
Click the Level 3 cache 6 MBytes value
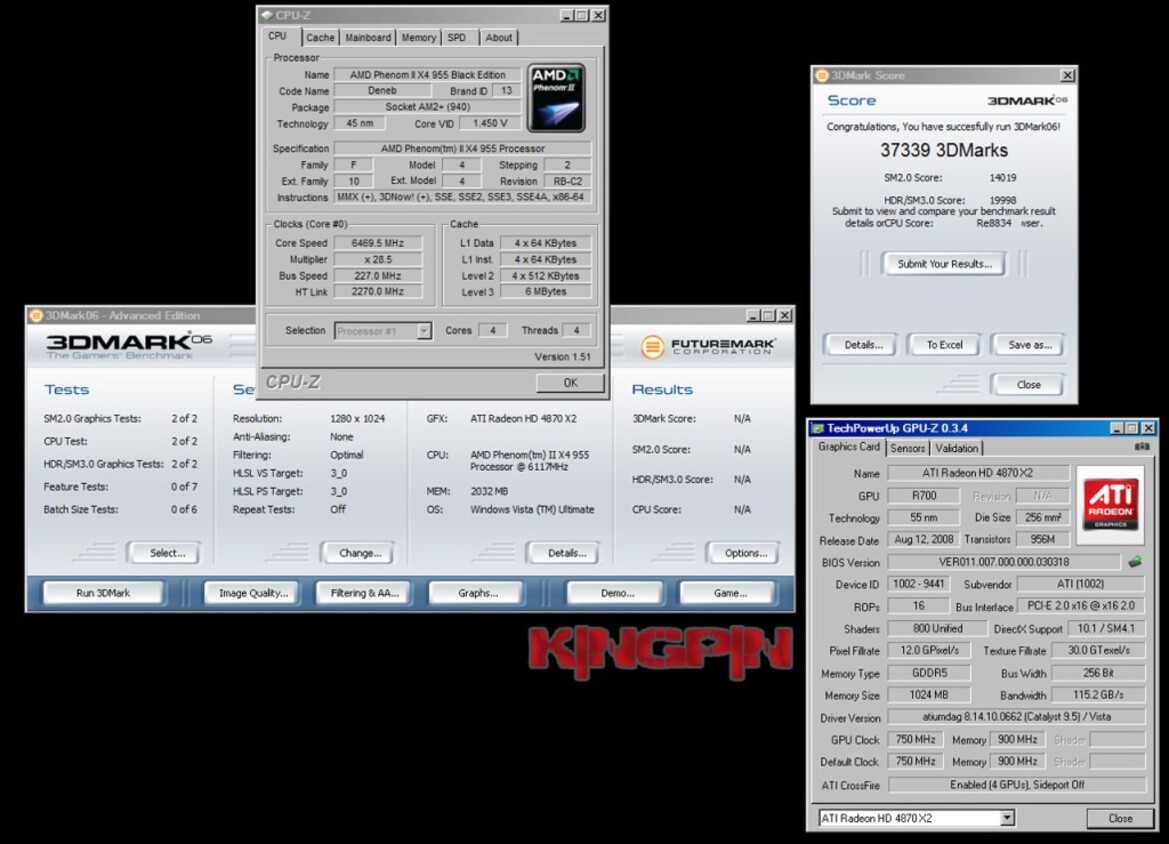pos(546,292)
